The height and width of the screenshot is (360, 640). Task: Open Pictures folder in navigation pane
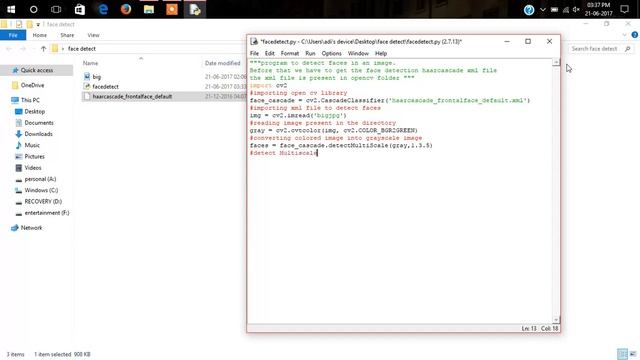(x=34, y=156)
